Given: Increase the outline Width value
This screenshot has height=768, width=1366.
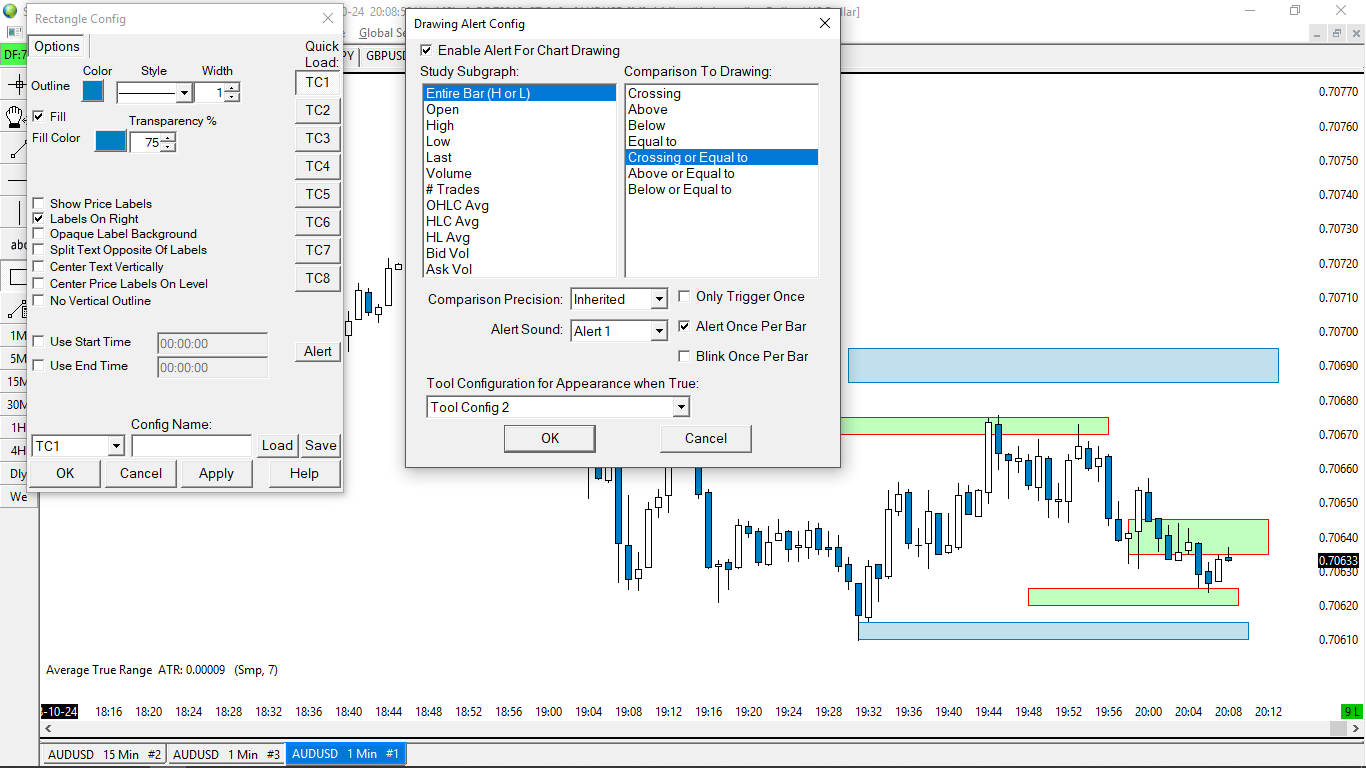Looking at the screenshot, I should 233,88.
